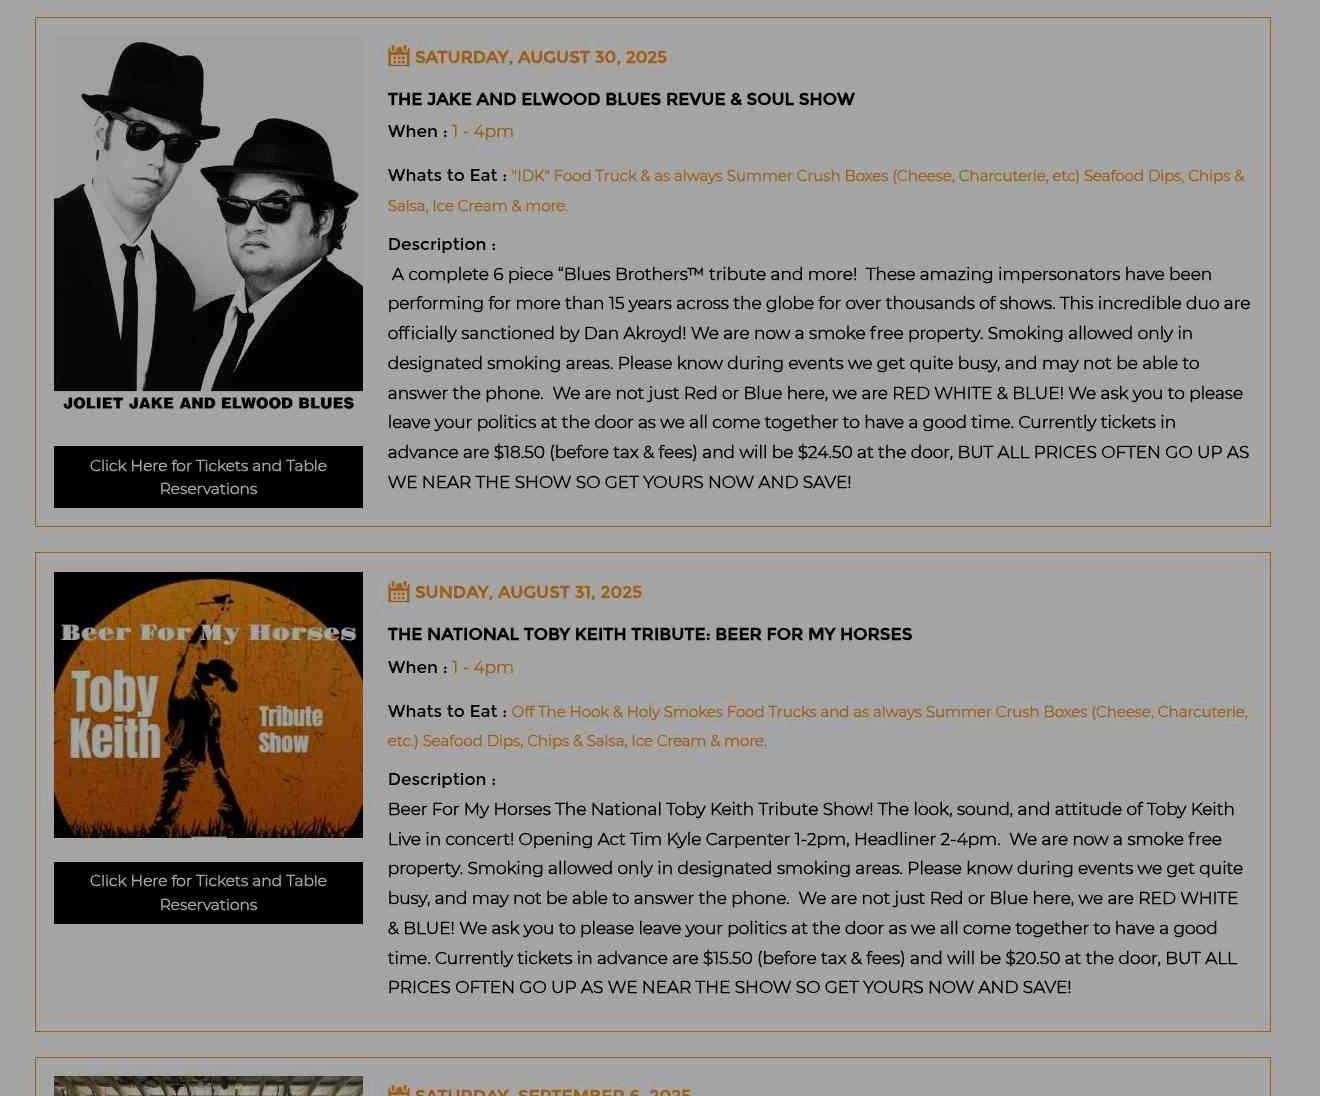Click the 1 - 4pm time for the Toby Keith tribute

coord(483,667)
